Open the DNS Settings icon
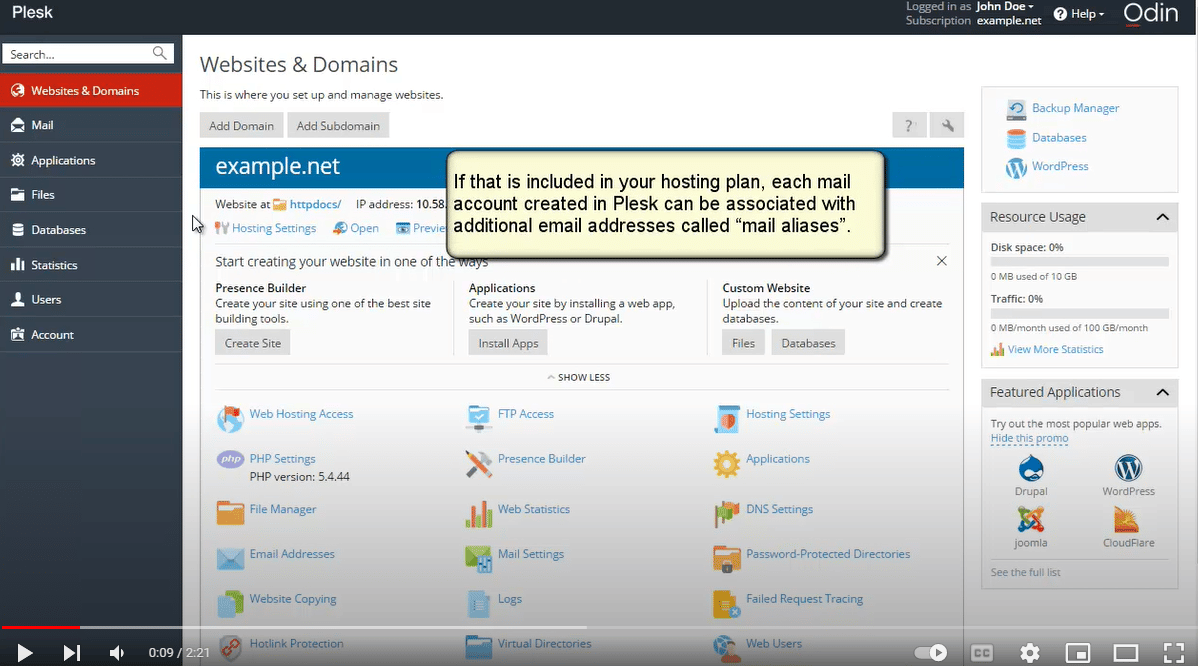Screen dimensions: 1198x666 pyautogui.click(x=727, y=514)
